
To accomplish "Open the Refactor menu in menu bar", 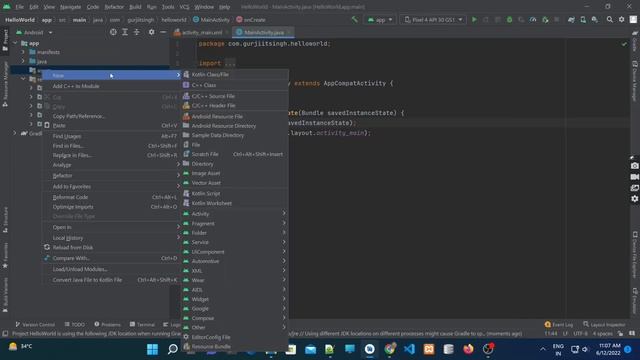I will click(114, 7).
